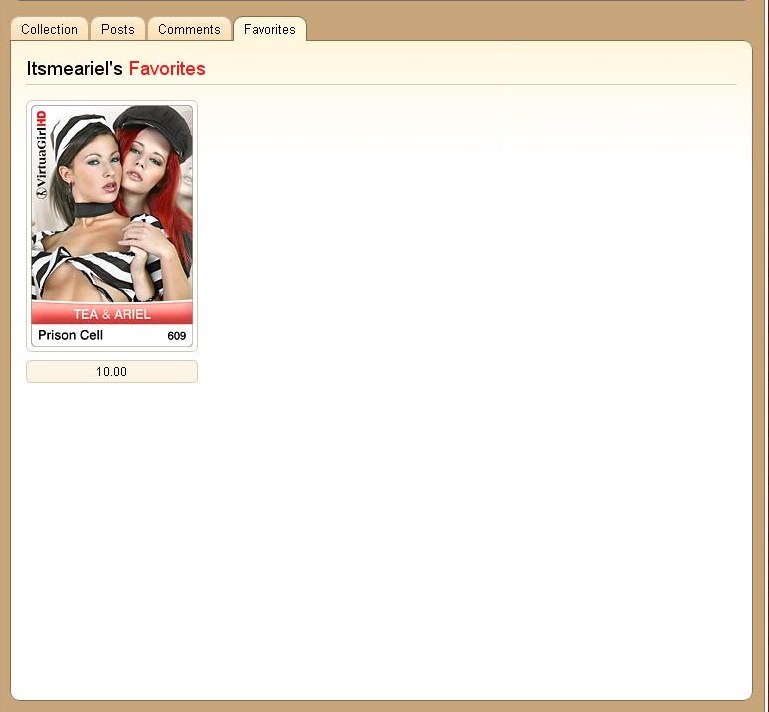Click the red HD label in card logo
Screen dimensions: 769x712
42,119
